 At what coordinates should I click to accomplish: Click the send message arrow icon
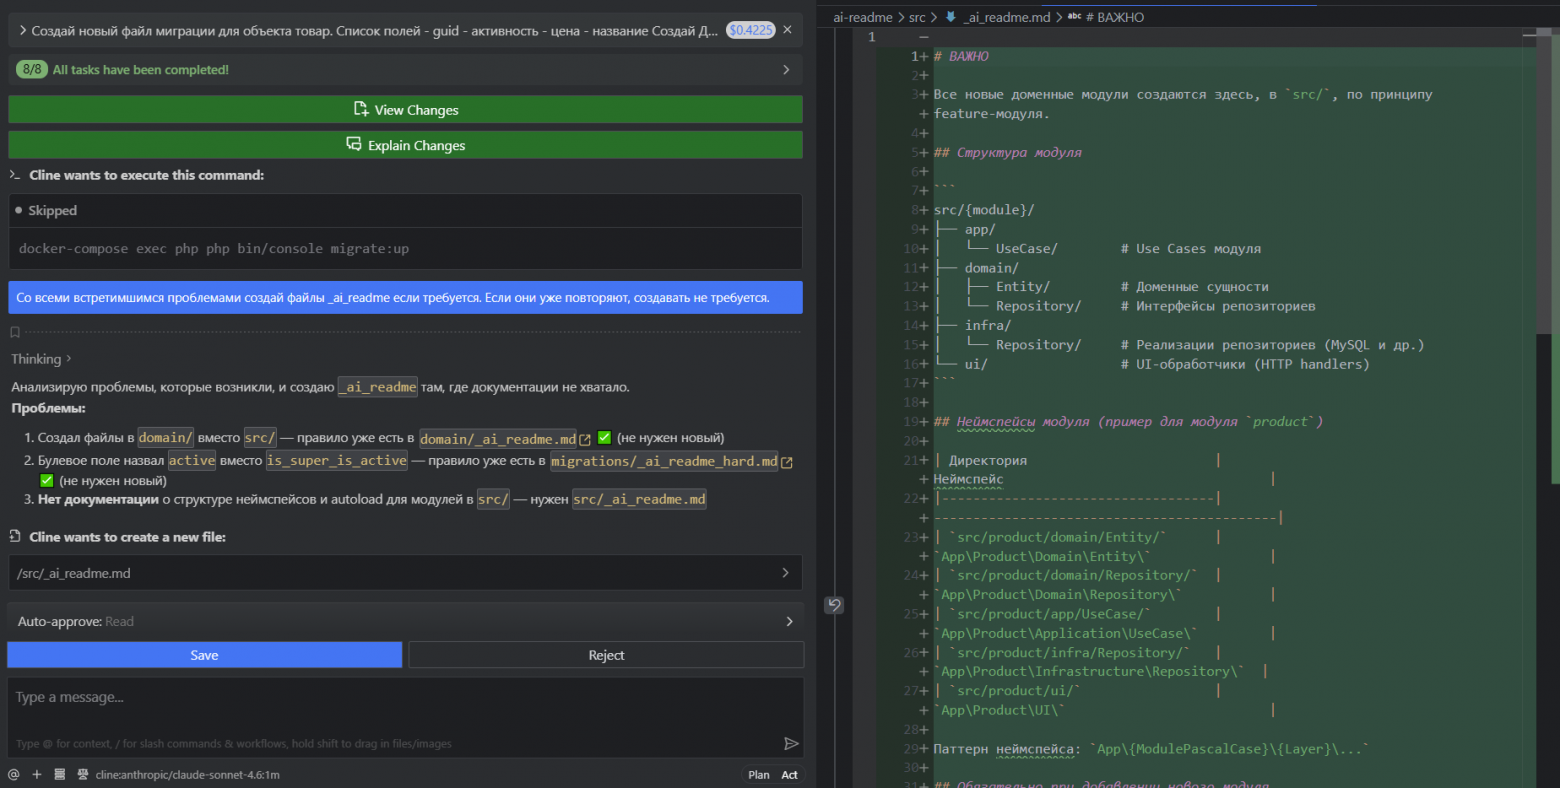coord(791,743)
